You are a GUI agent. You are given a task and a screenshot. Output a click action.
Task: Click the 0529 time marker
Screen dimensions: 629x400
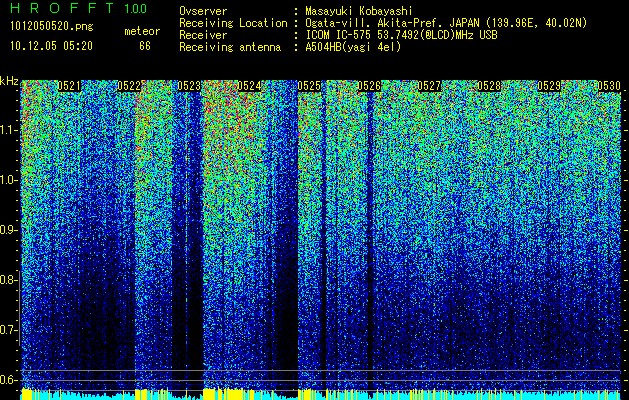pos(549,86)
